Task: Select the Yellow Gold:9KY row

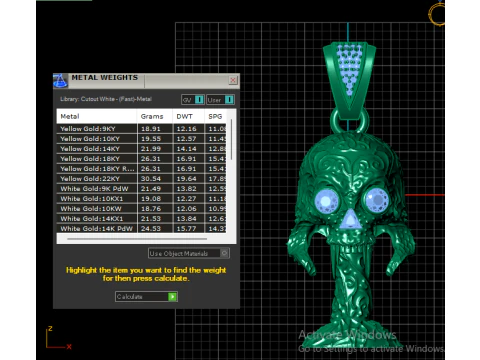Action: click(x=142, y=129)
